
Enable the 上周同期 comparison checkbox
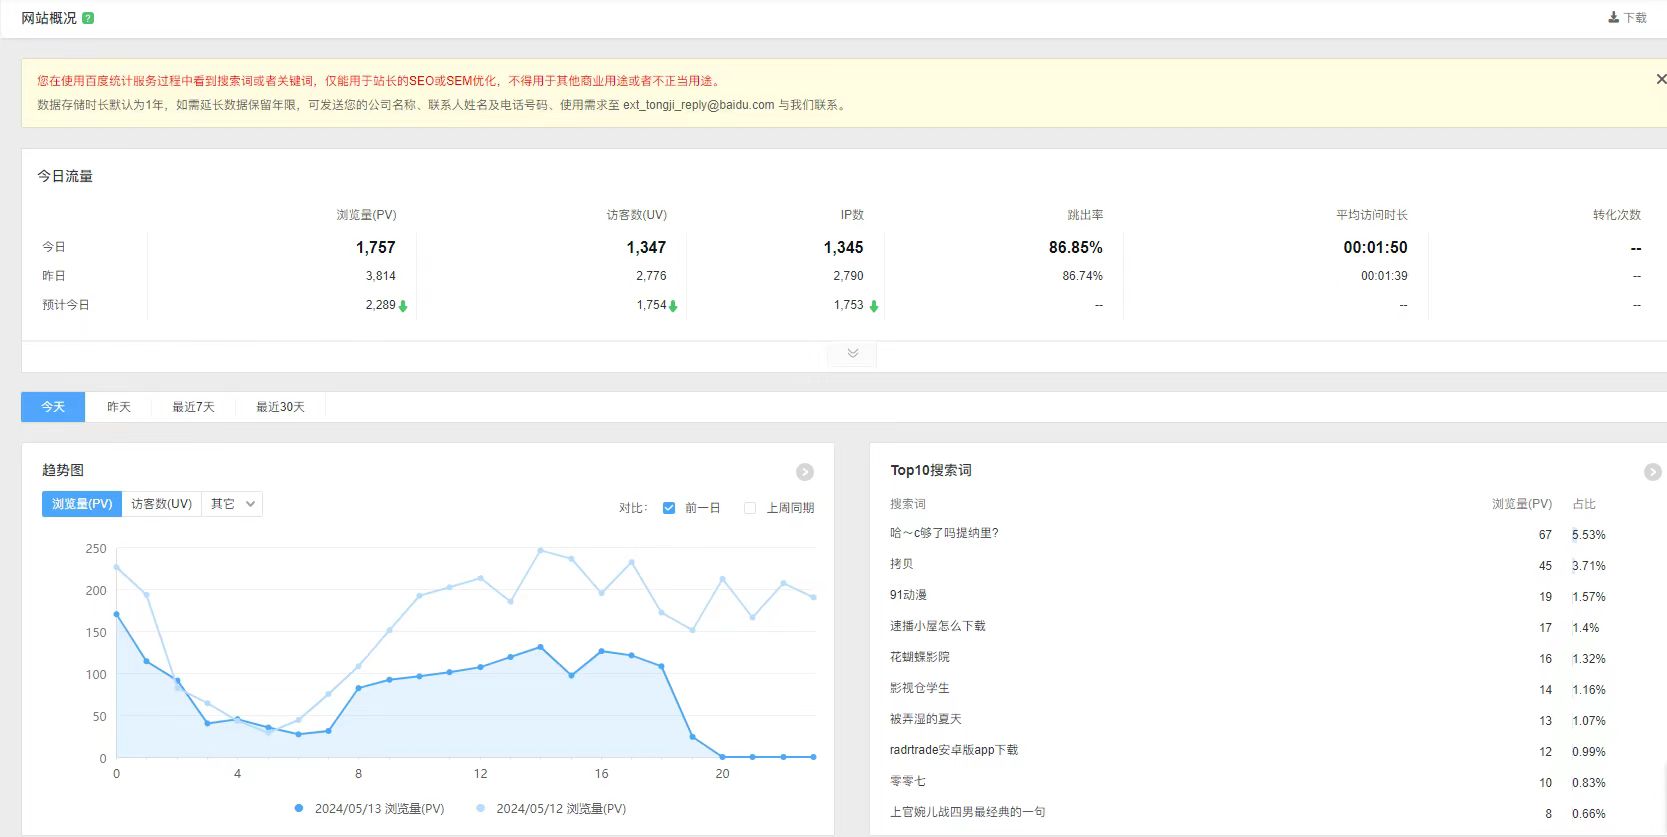coord(750,508)
